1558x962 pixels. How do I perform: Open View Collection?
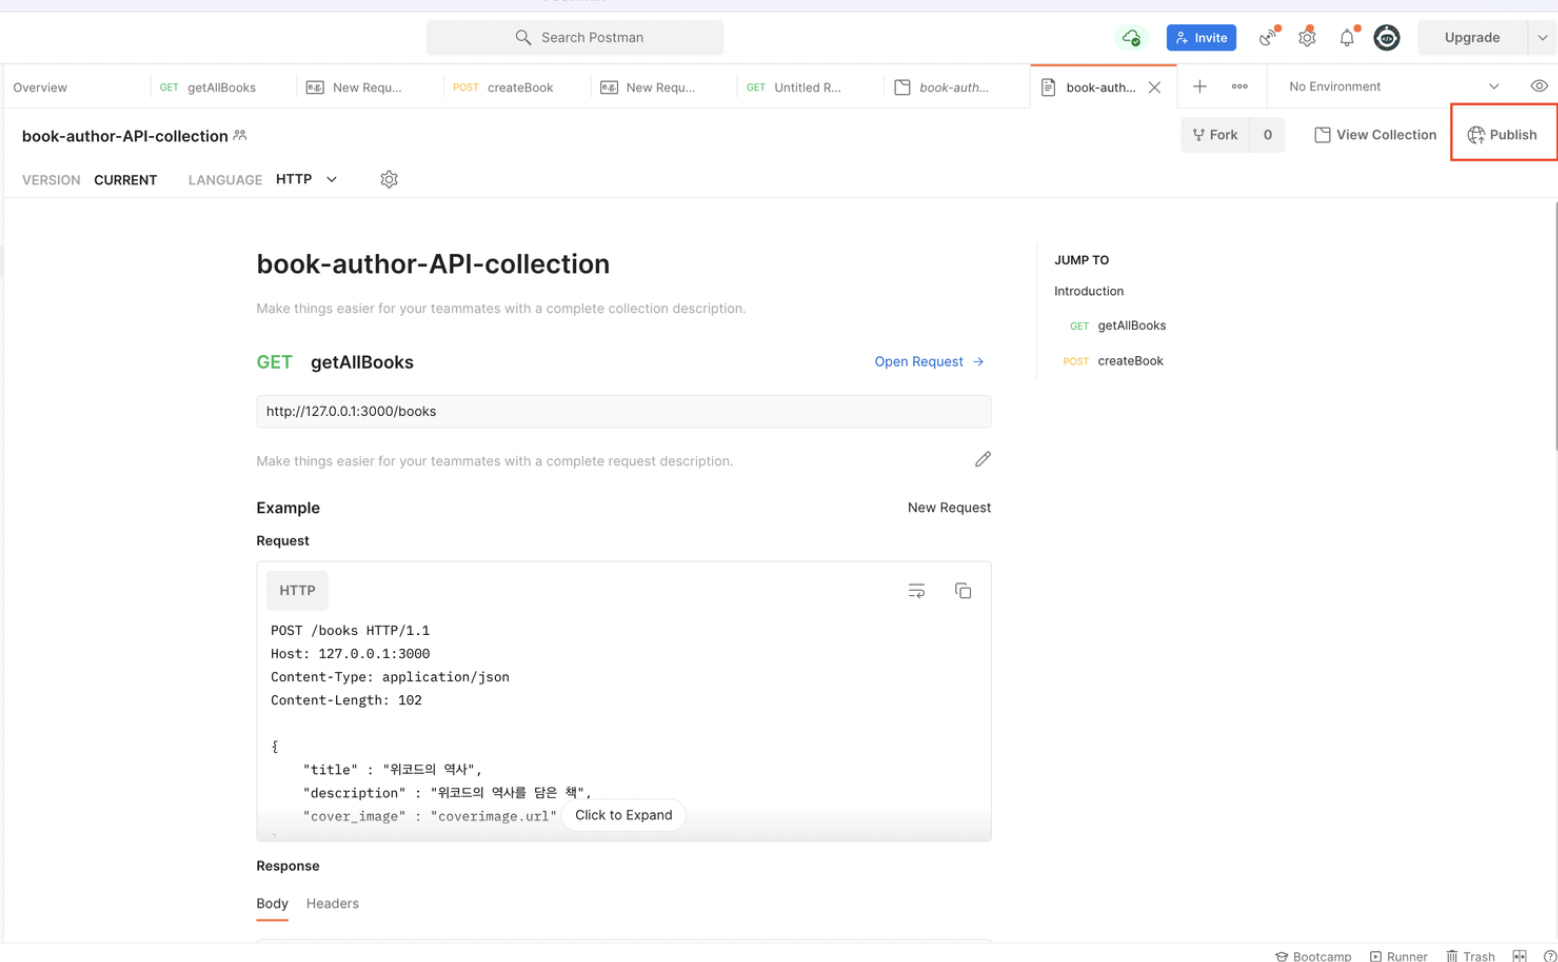point(1375,135)
